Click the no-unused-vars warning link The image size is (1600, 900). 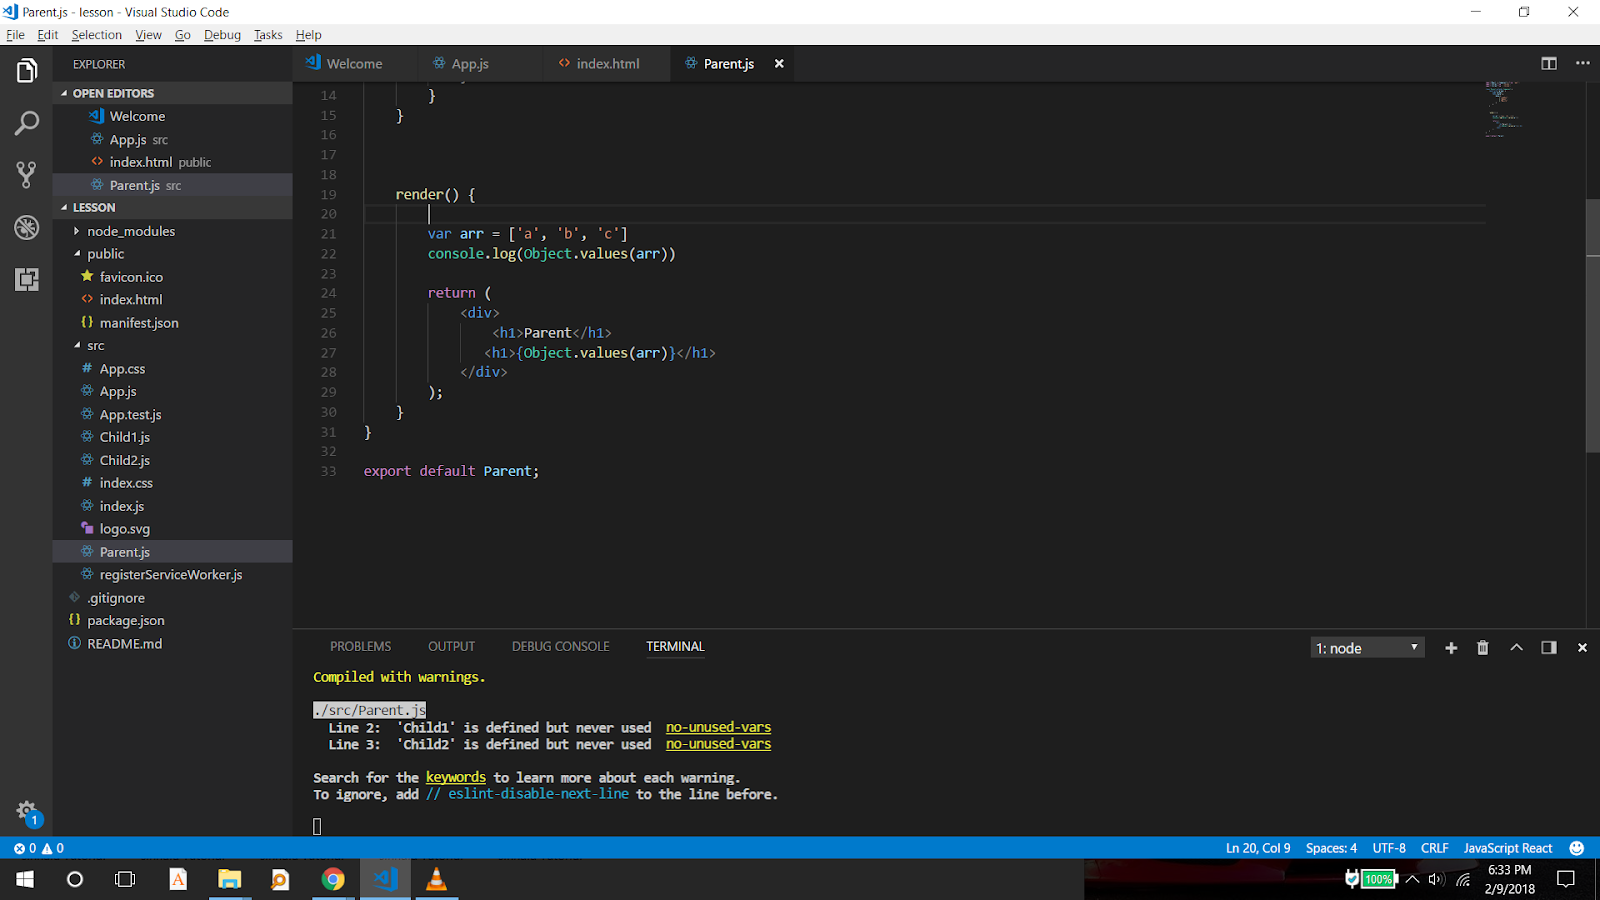pos(717,727)
